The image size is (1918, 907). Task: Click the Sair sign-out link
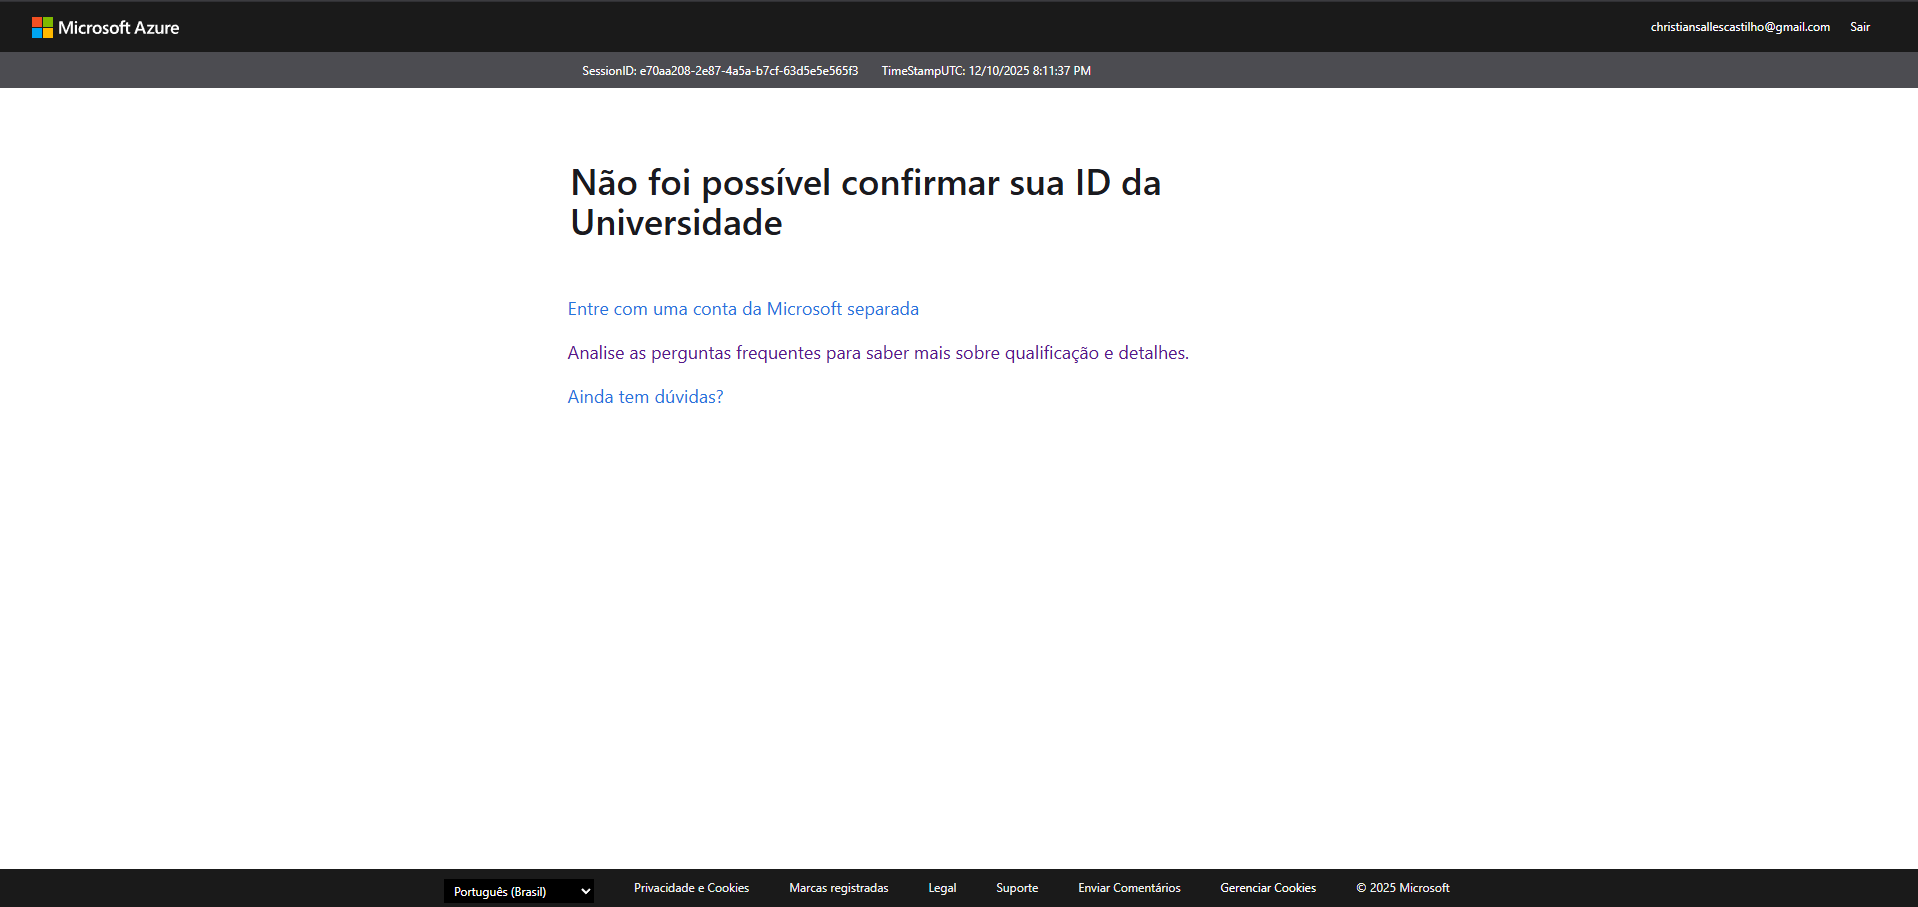click(1860, 27)
